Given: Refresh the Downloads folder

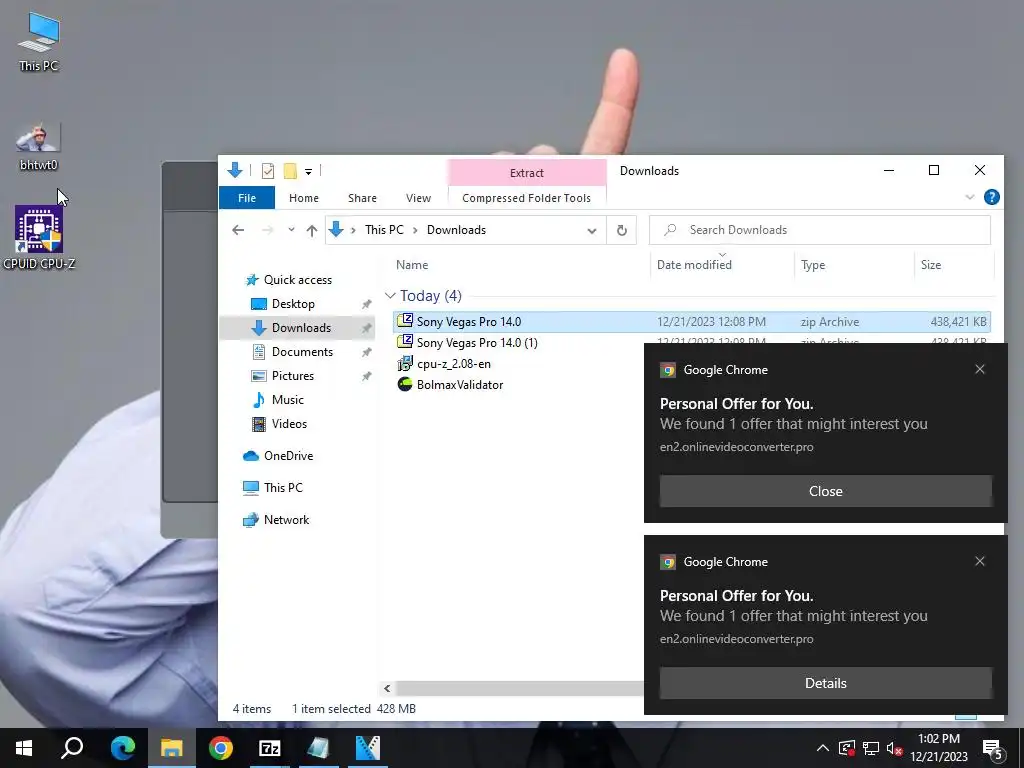Looking at the screenshot, I should pyautogui.click(x=622, y=230).
